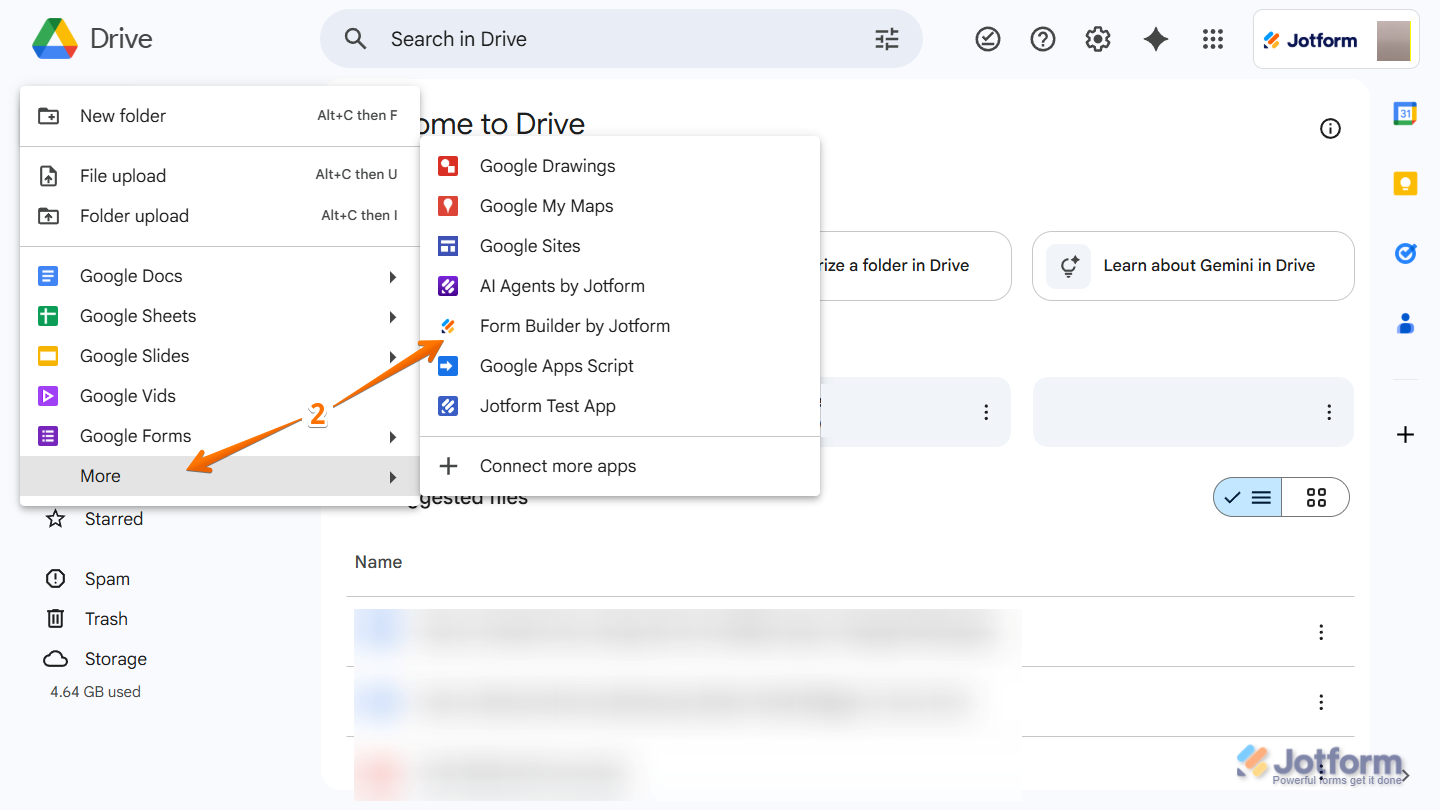Expand the Google Sheets submenu

[137, 315]
